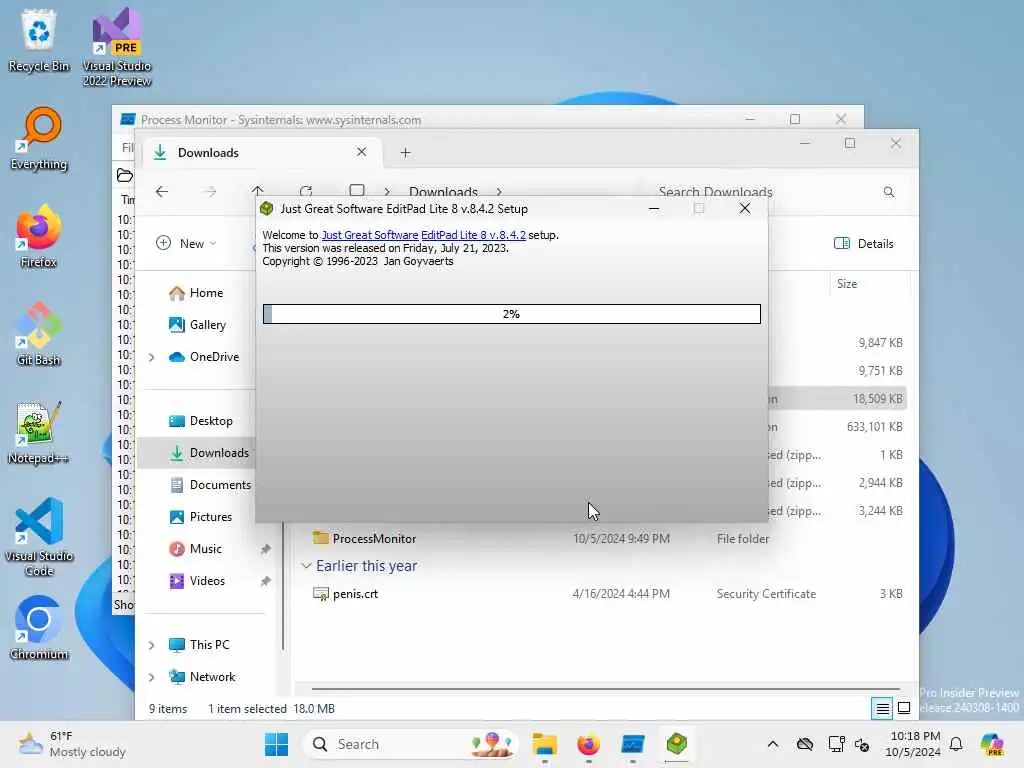The width and height of the screenshot is (1024, 768).
Task: Go to Home in navigation pane
Action: click(x=196, y=293)
